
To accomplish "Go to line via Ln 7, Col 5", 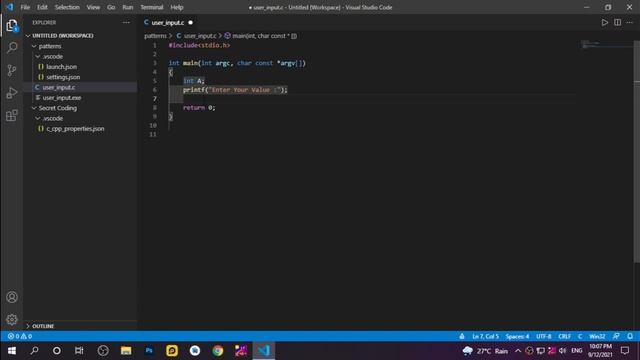I will pos(485,336).
